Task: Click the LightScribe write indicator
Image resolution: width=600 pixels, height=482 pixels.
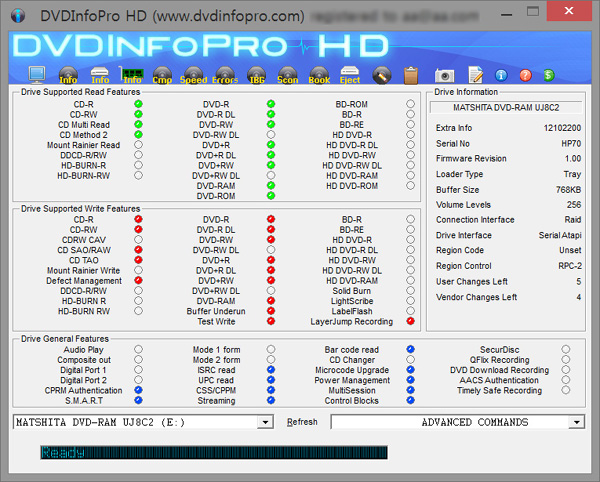Action: tap(411, 301)
